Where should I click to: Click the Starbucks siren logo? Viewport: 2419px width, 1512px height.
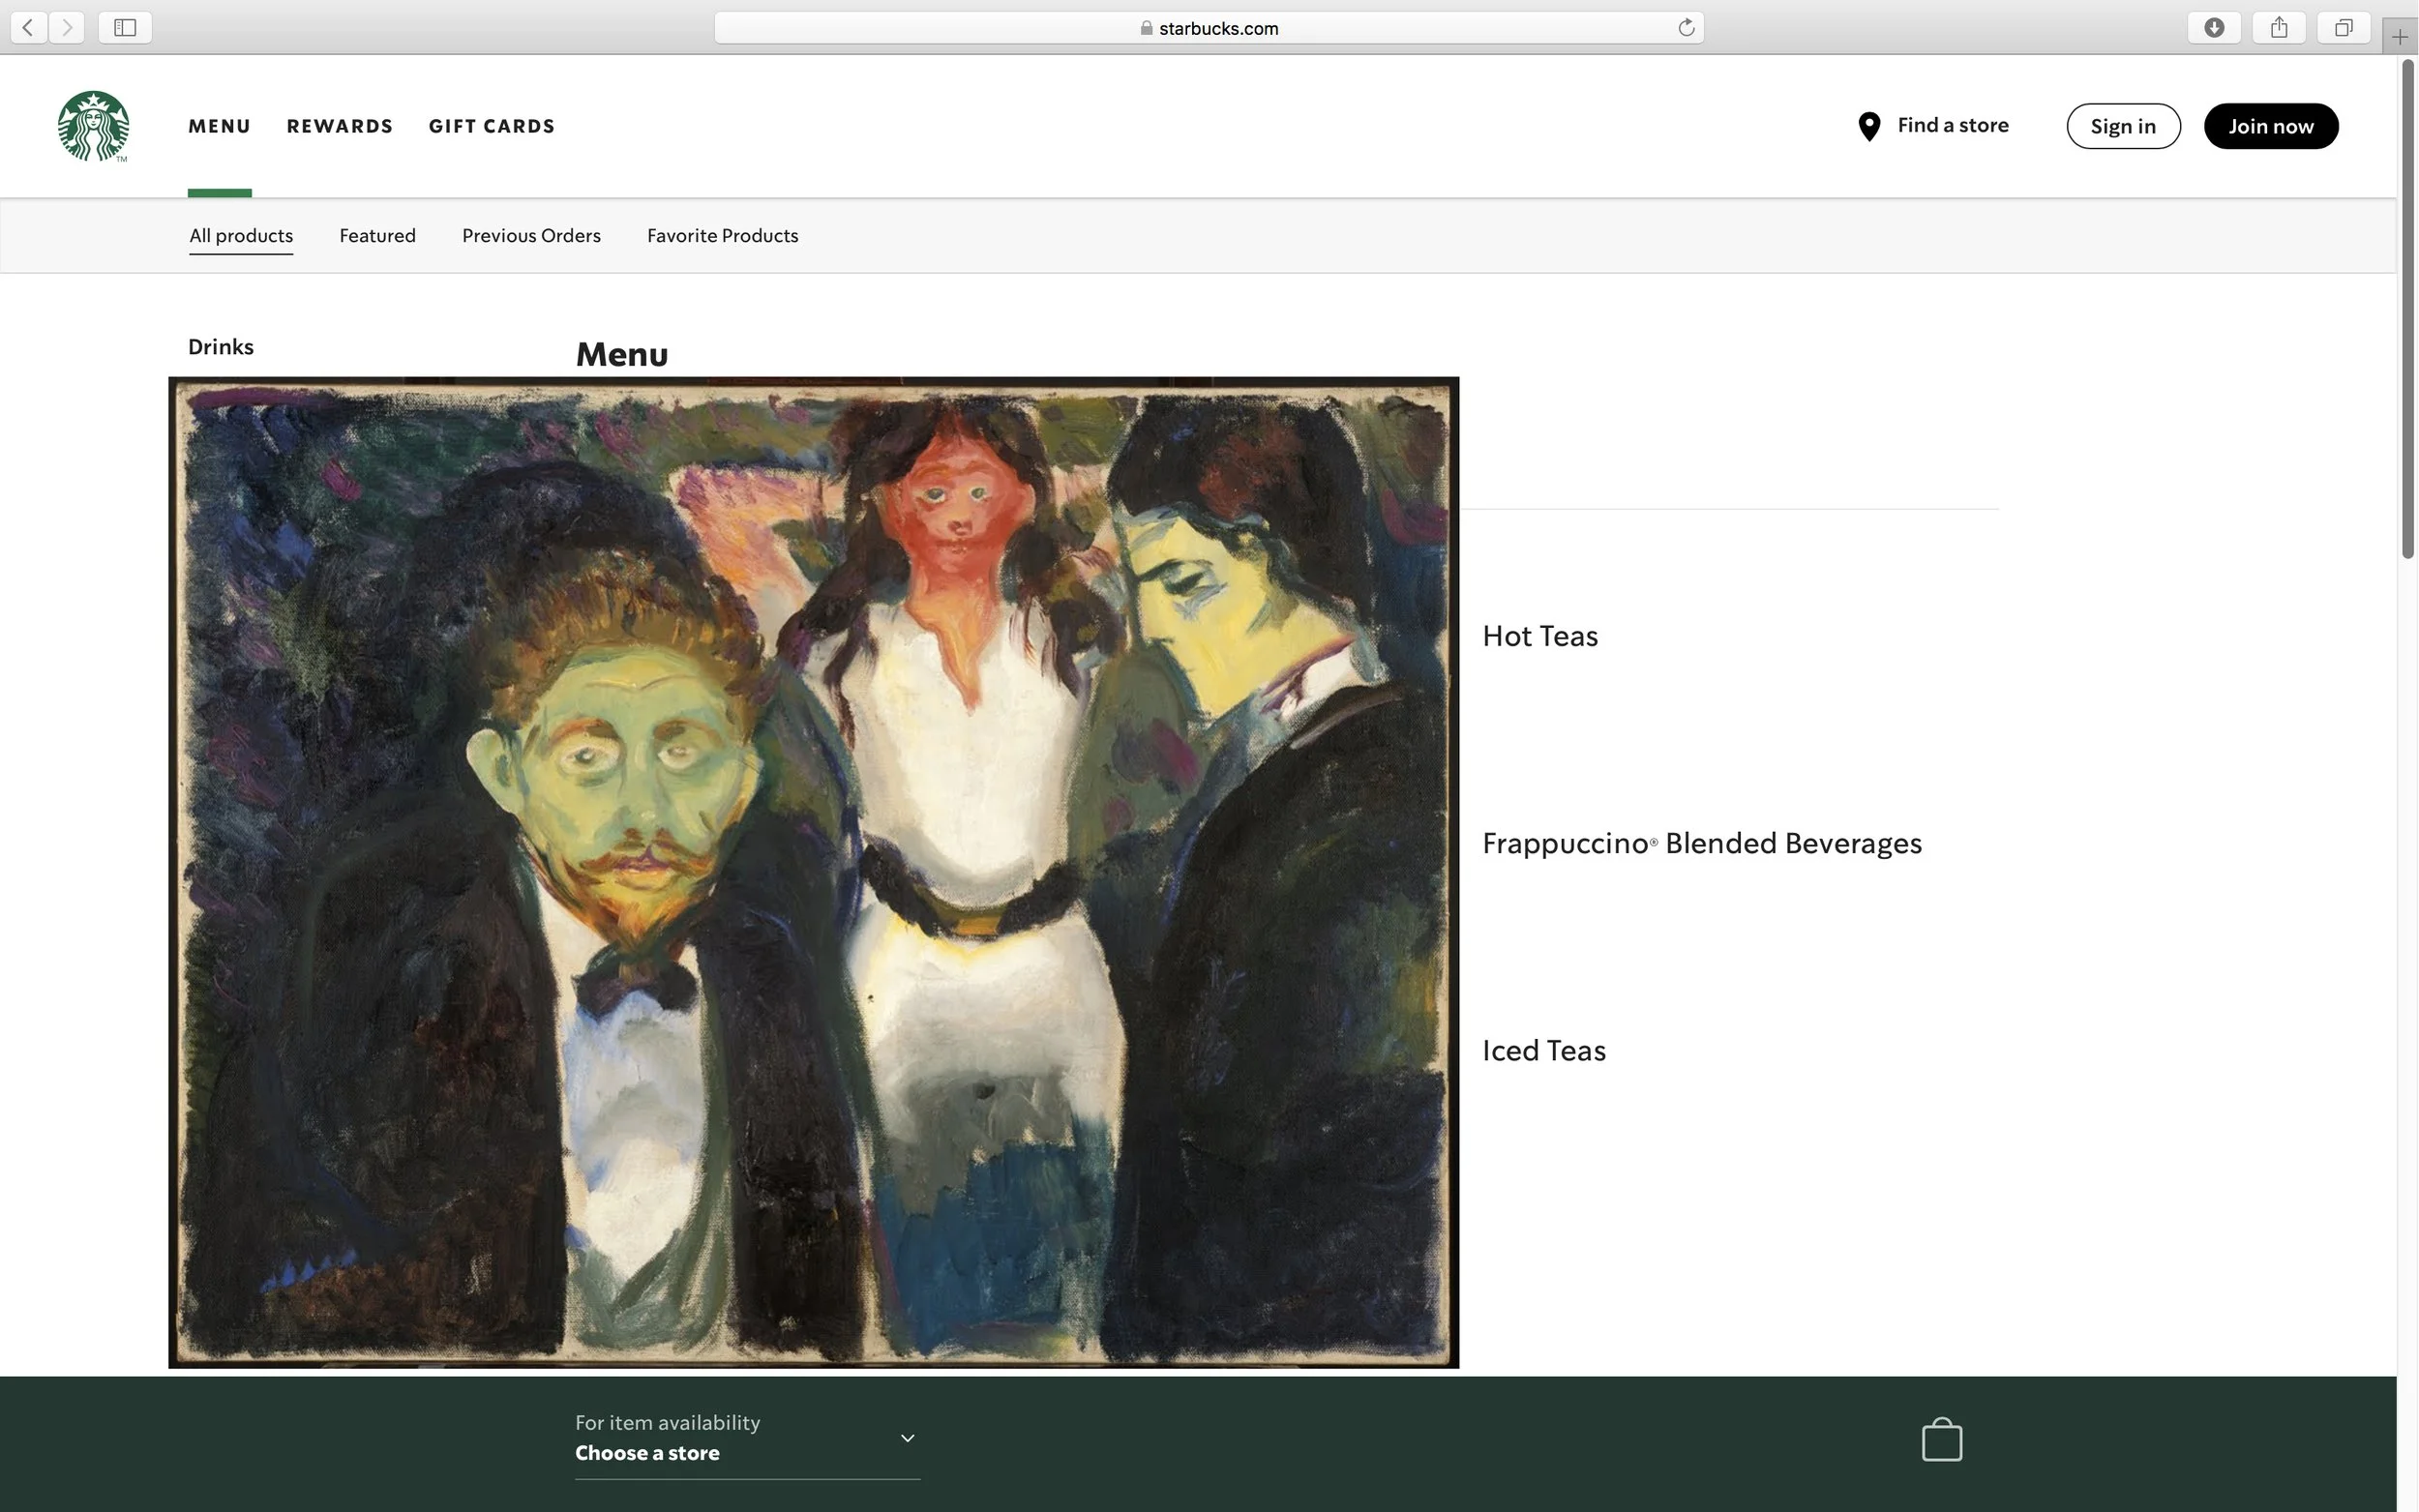(93, 126)
